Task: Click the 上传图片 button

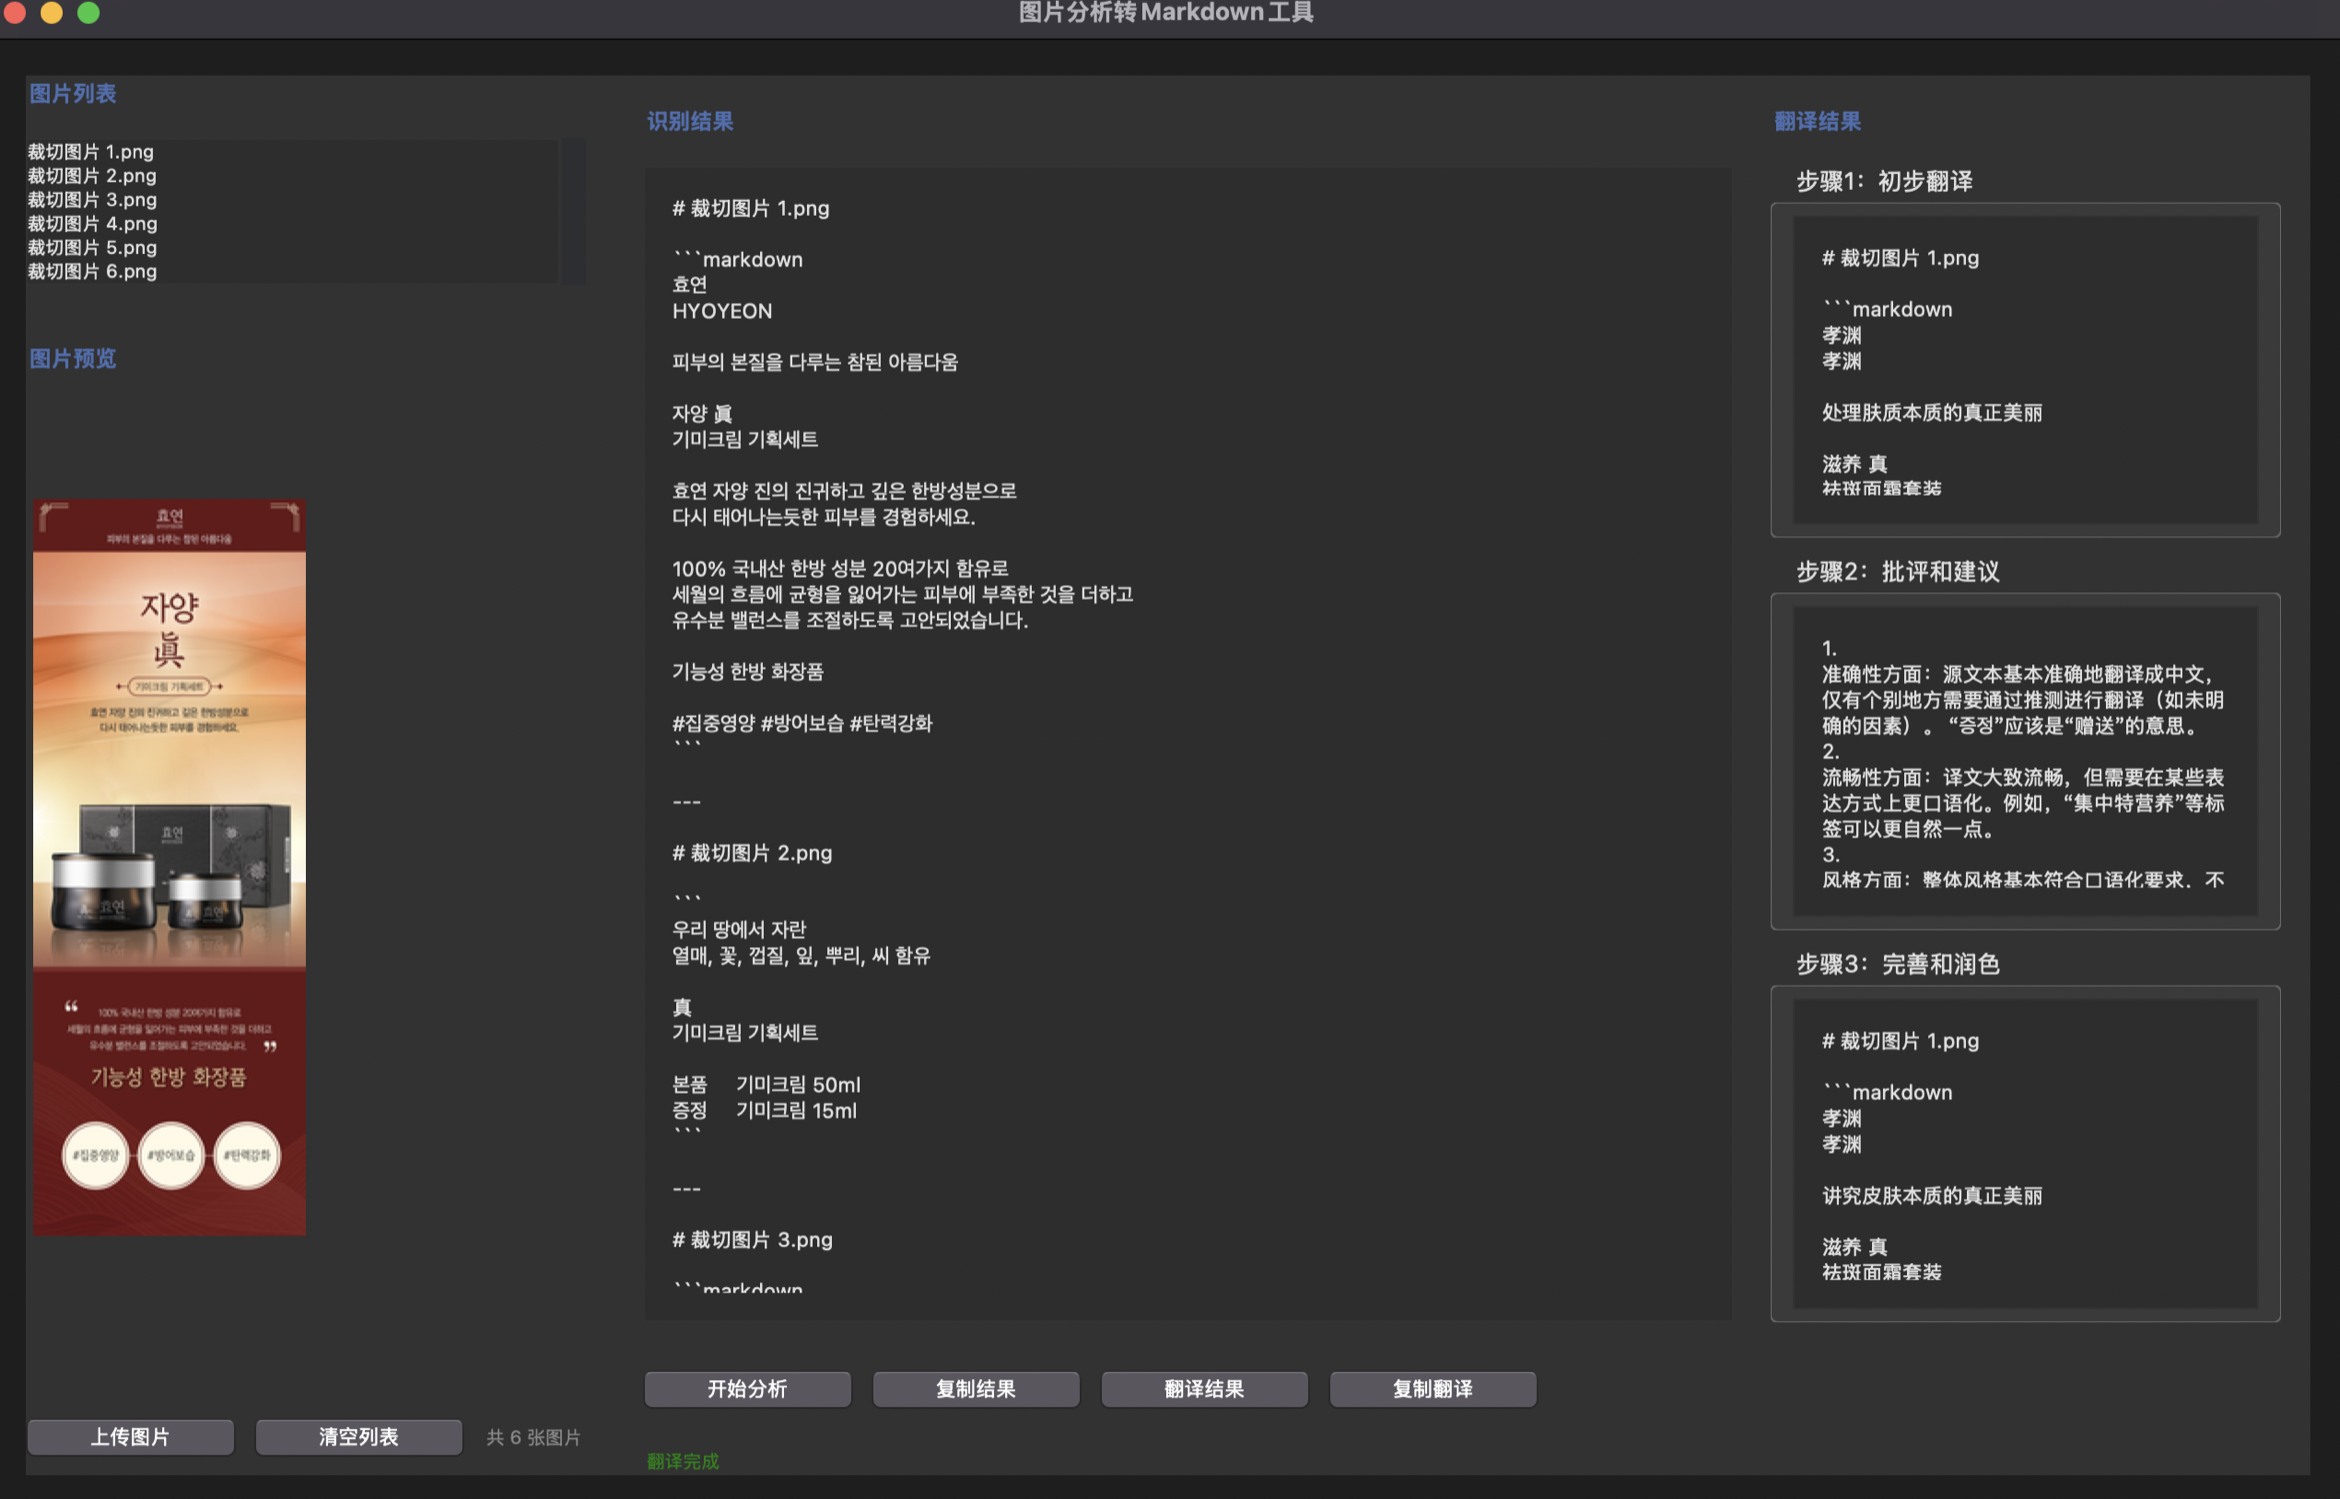Action: [130, 1436]
